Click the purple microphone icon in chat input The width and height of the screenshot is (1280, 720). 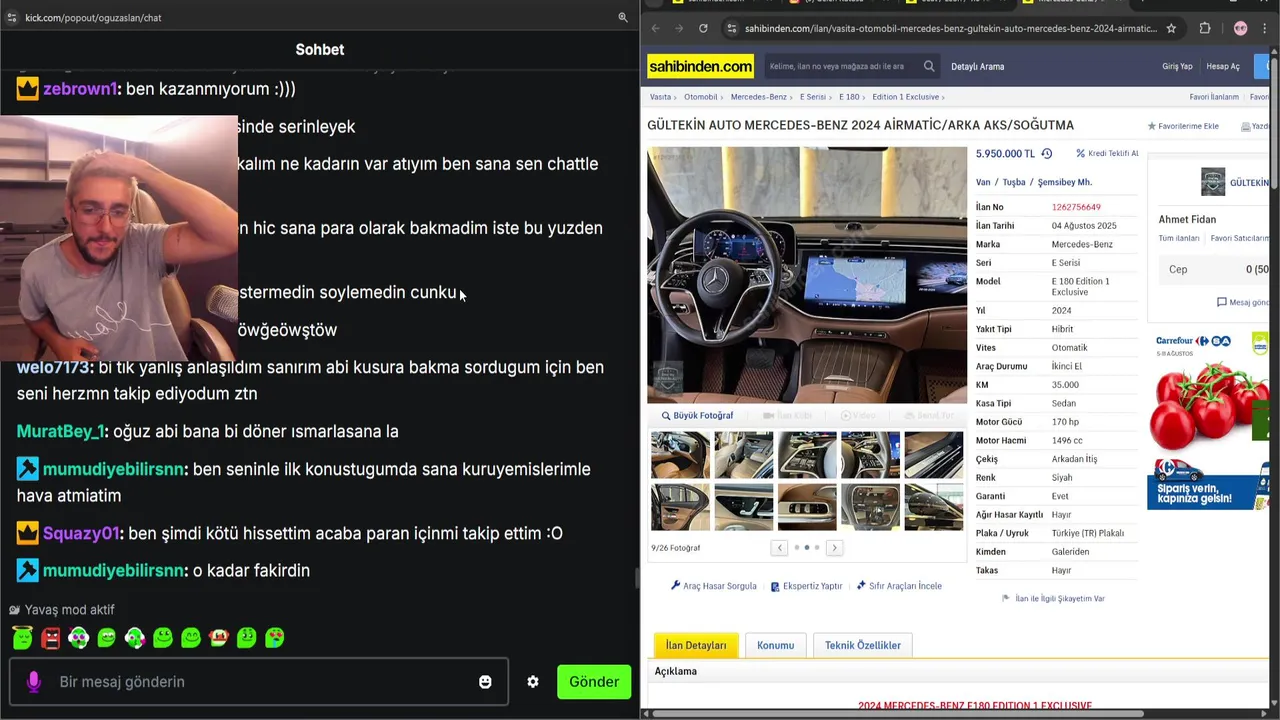[33, 682]
